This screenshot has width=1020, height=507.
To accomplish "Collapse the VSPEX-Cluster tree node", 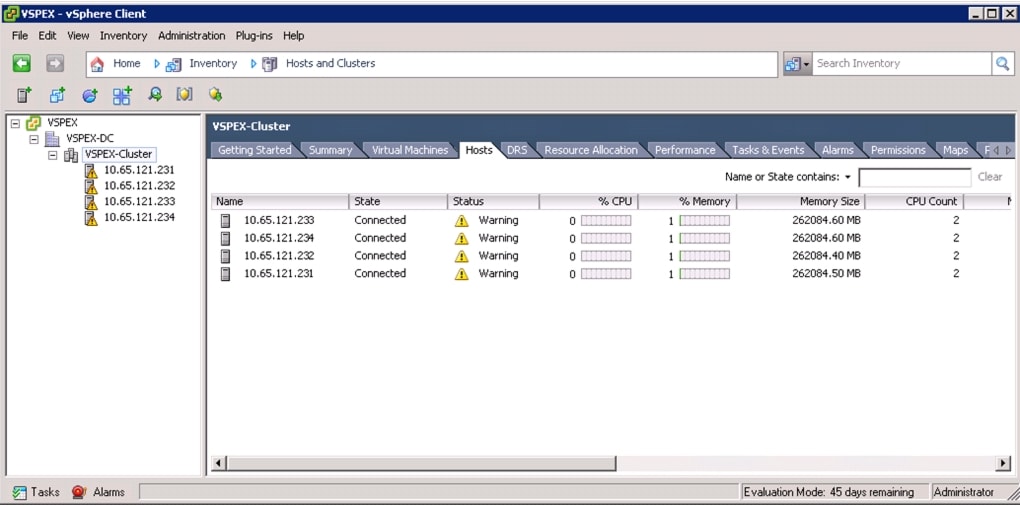I will click(53, 155).
